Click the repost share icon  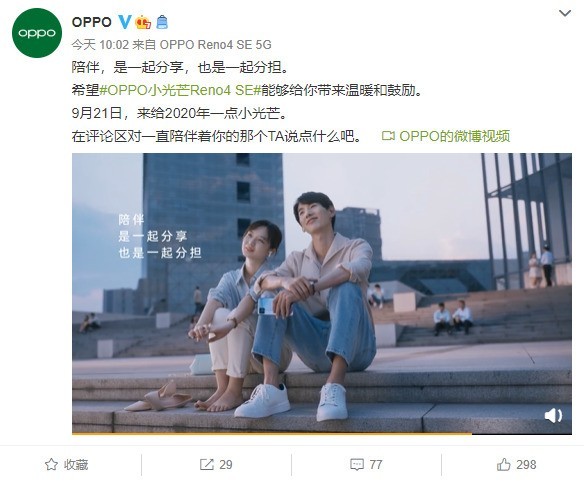[206, 464]
